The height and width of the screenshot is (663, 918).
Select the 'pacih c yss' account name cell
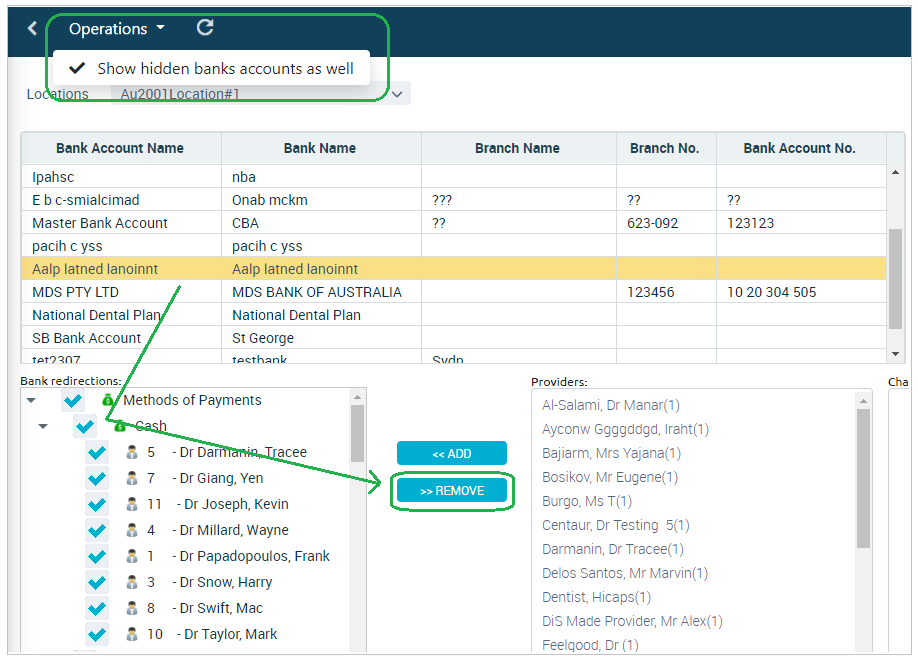click(x=121, y=246)
